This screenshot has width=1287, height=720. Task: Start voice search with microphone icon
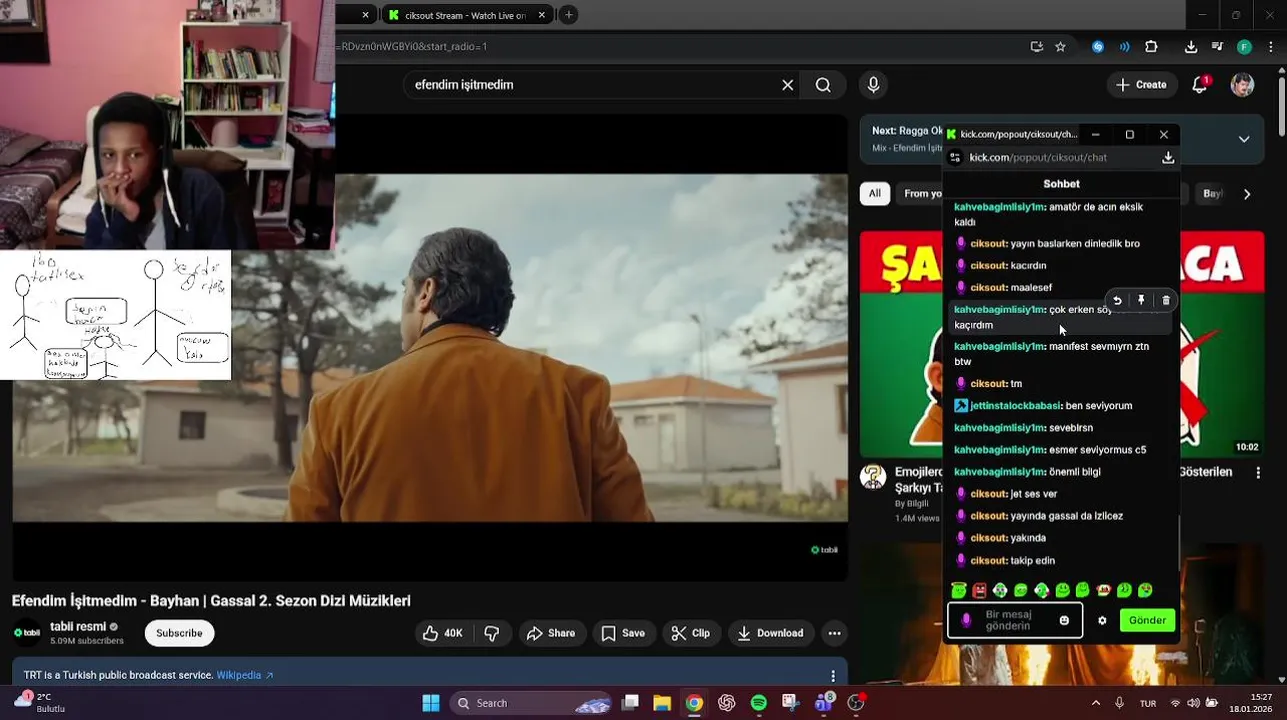point(873,85)
